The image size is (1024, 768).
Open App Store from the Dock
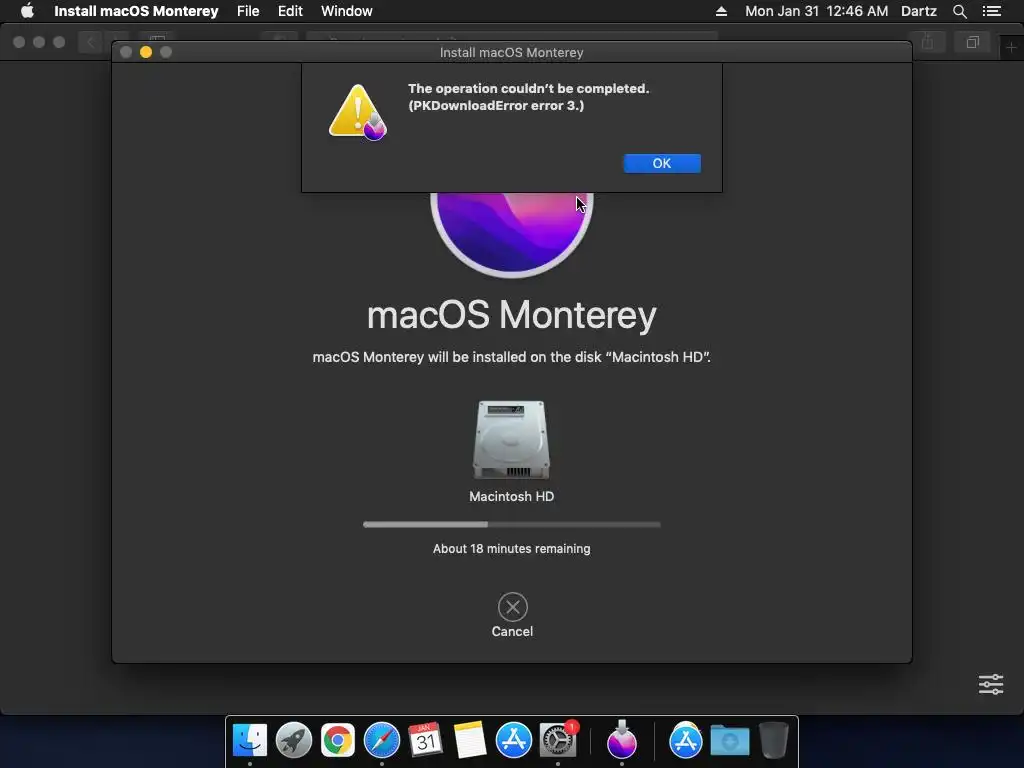click(513, 740)
